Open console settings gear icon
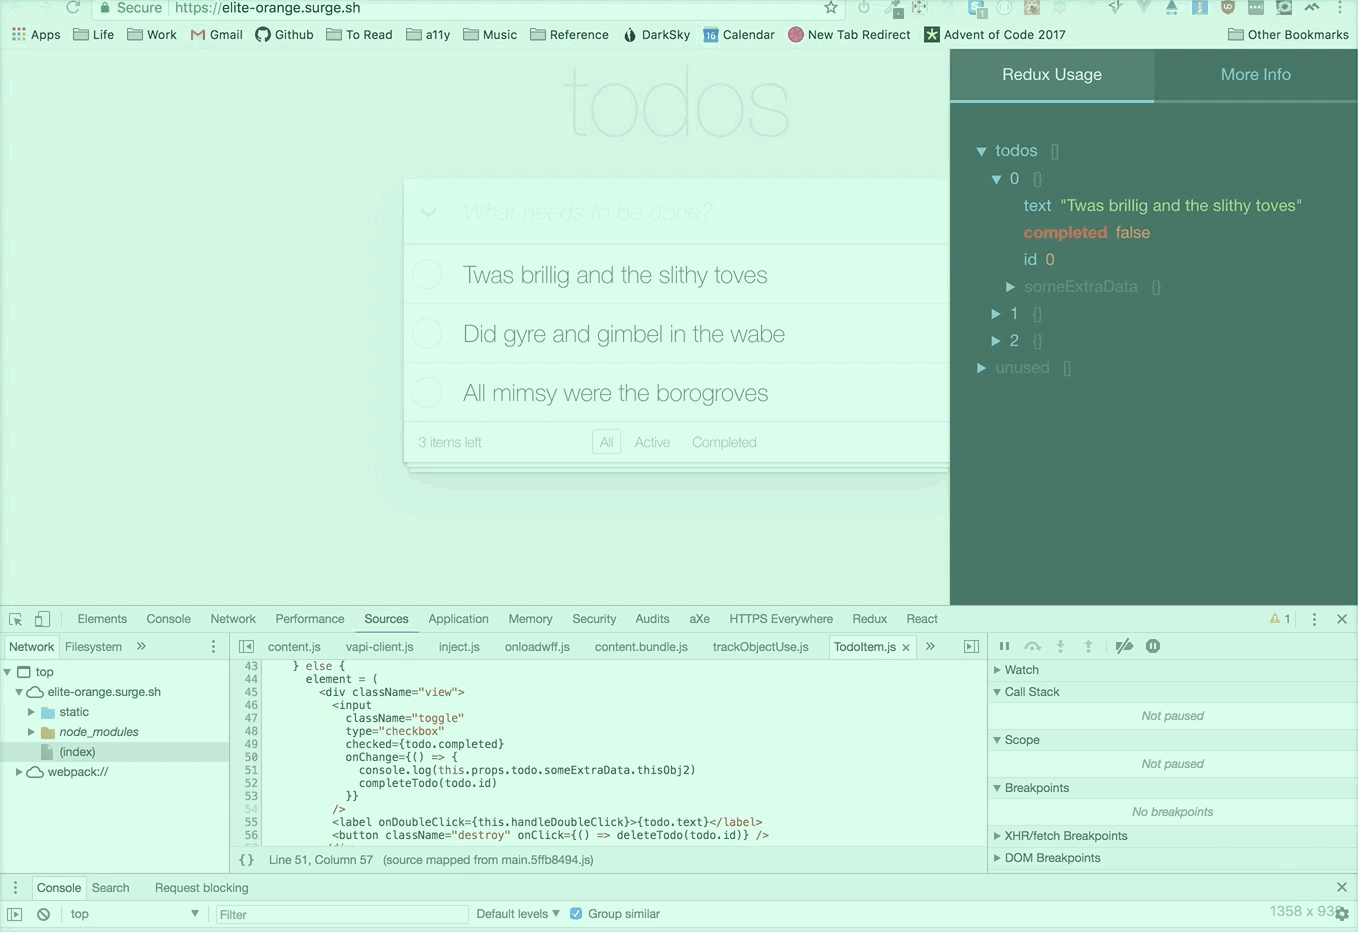Viewport: 1358px width, 932px height. (1342, 914)
